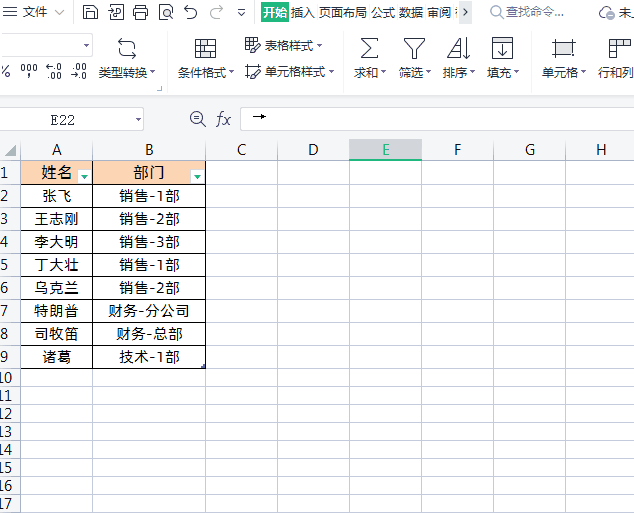Screen dimensions: 634x513
Task: Switch to the 页面布局 ribbon tab
Action: pyautogui.click(x=342, y=13)
